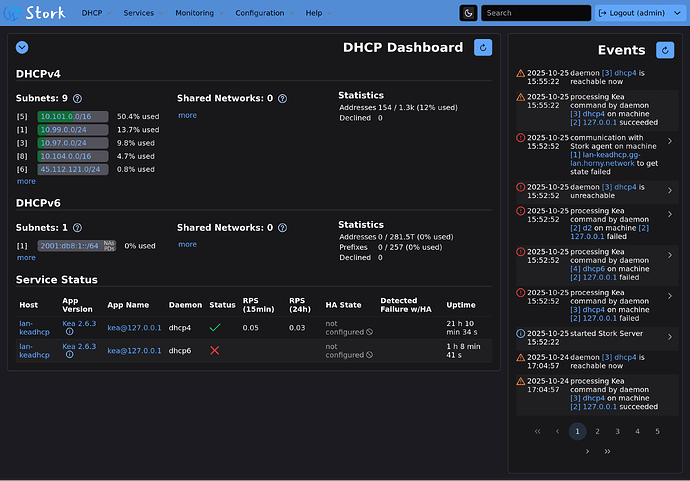Jump to last events page
The height and width of the screenshot is (481, 690).
[607, 451]
